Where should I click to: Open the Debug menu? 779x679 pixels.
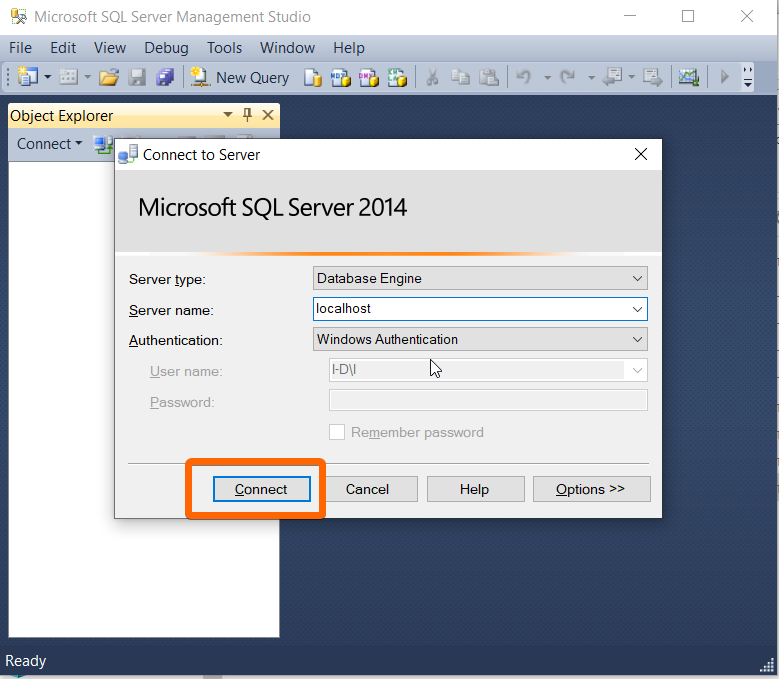tap(166, 48)
